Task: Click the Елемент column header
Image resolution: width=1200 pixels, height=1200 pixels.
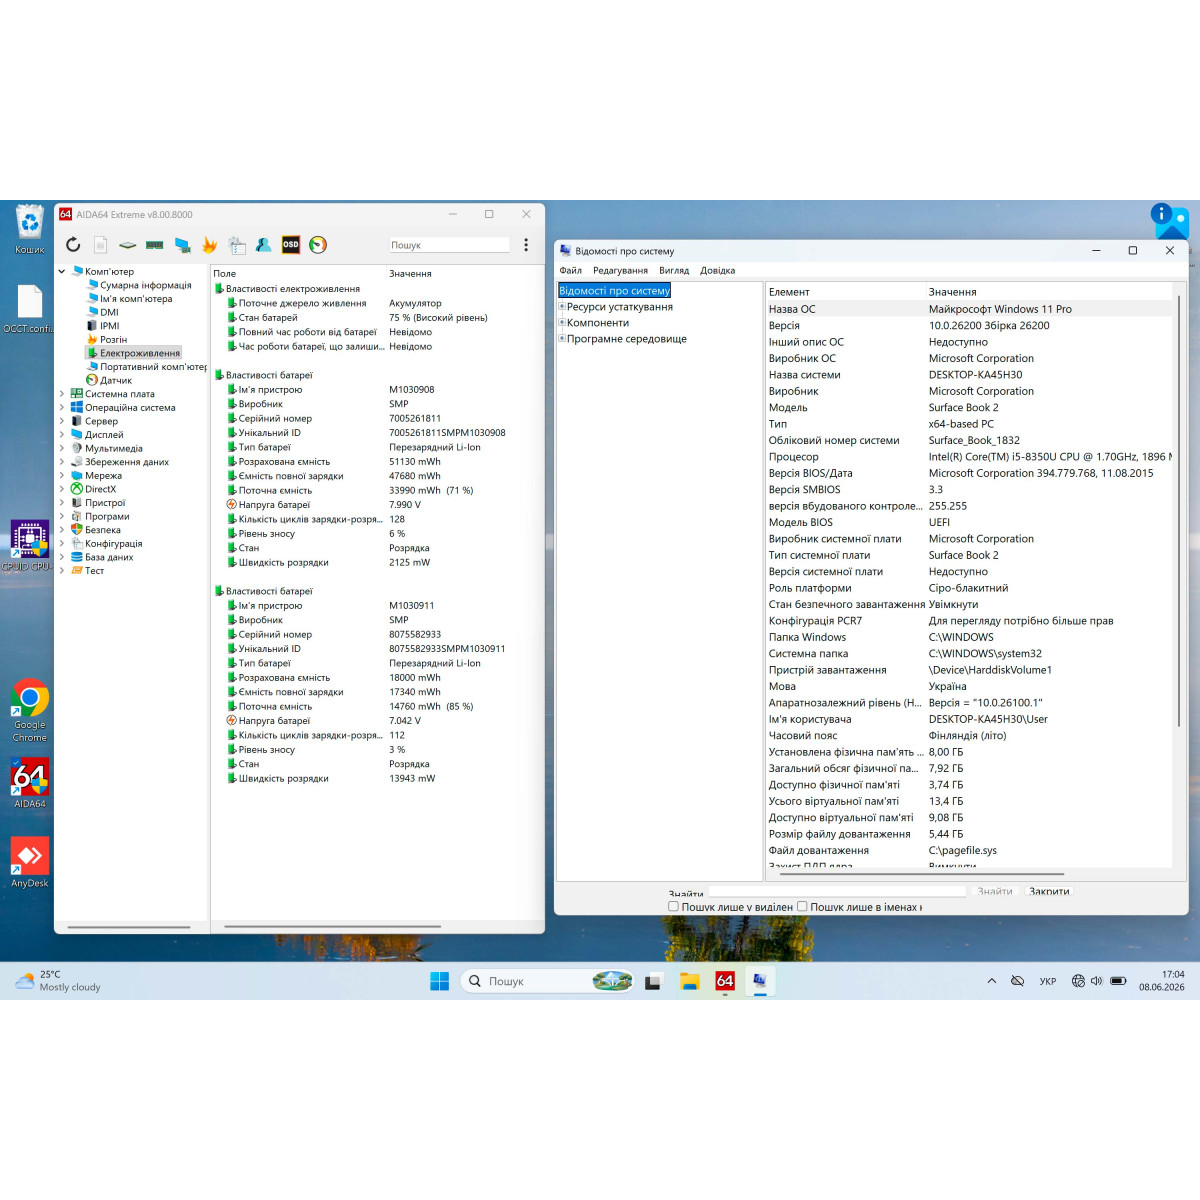Action: tap(789, 292)
